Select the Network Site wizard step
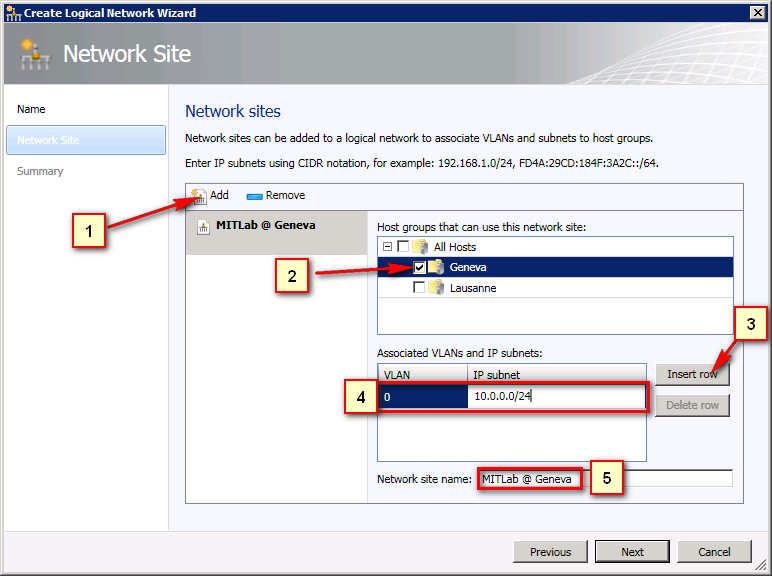The image size is (772, 576). click(48, 140)
